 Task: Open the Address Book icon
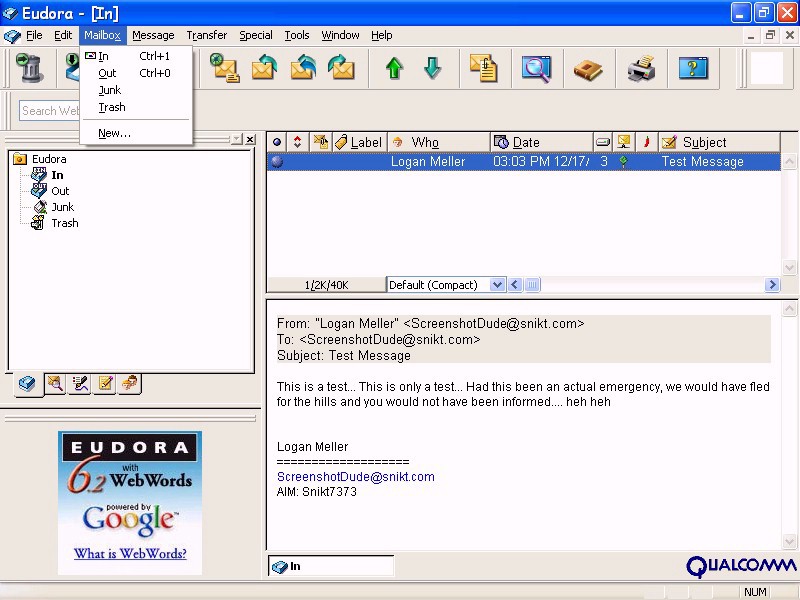(x=588, y=69)
